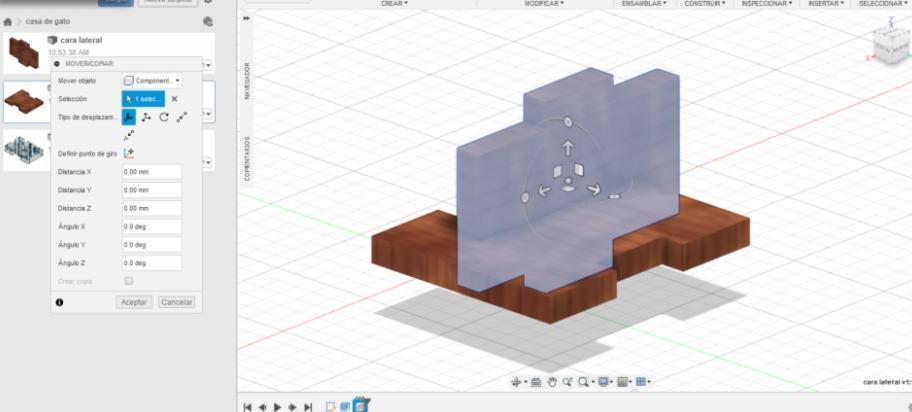Jump to timeline end
The width and height of the screenshot is (912, 412).
point(308,407)
